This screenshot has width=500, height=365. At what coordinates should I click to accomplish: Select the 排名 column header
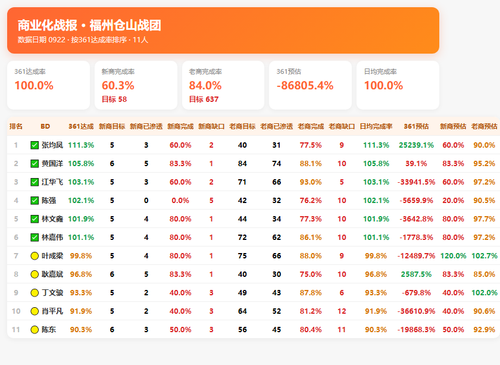[16, 126]
